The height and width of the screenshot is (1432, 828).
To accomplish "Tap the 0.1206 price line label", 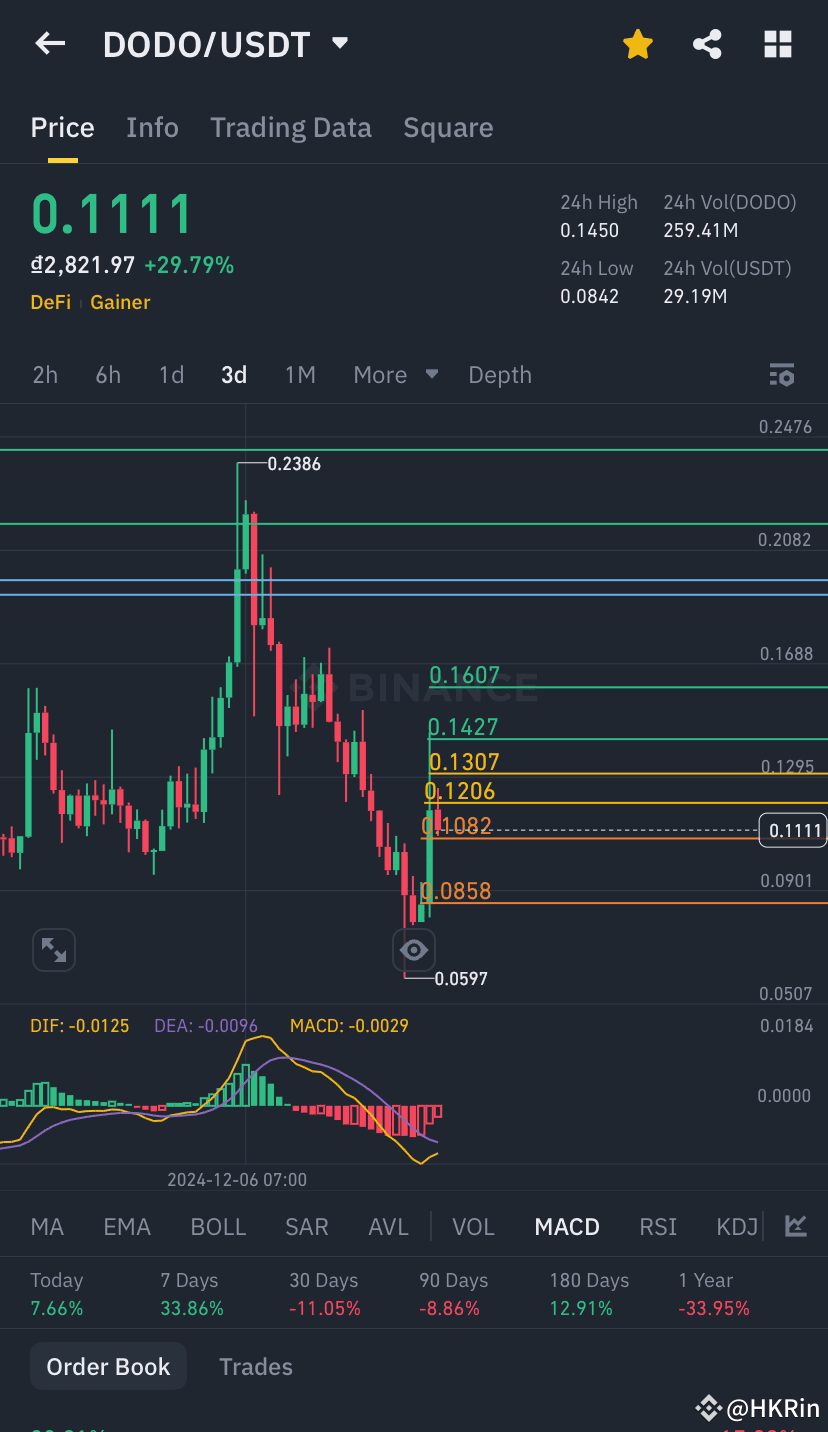I will [x=460, y=791].
